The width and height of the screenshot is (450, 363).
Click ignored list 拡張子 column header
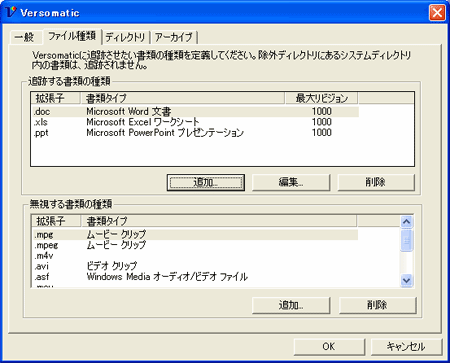click(56, 221)
